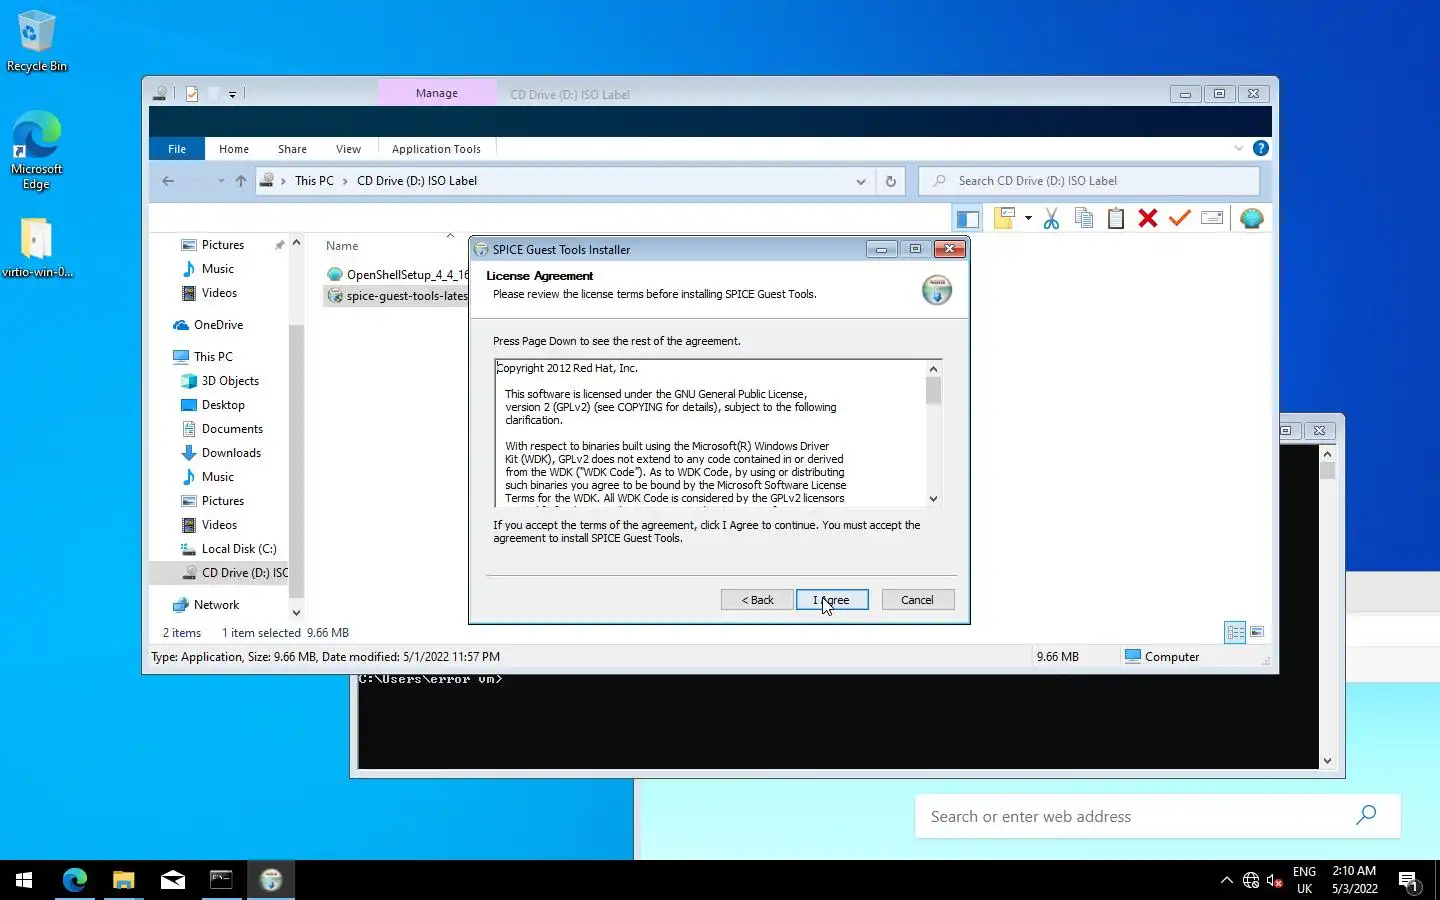Sort files by the Name column
The height and width of the screenshot is (900, 1440).
click(x=342, y=246)
